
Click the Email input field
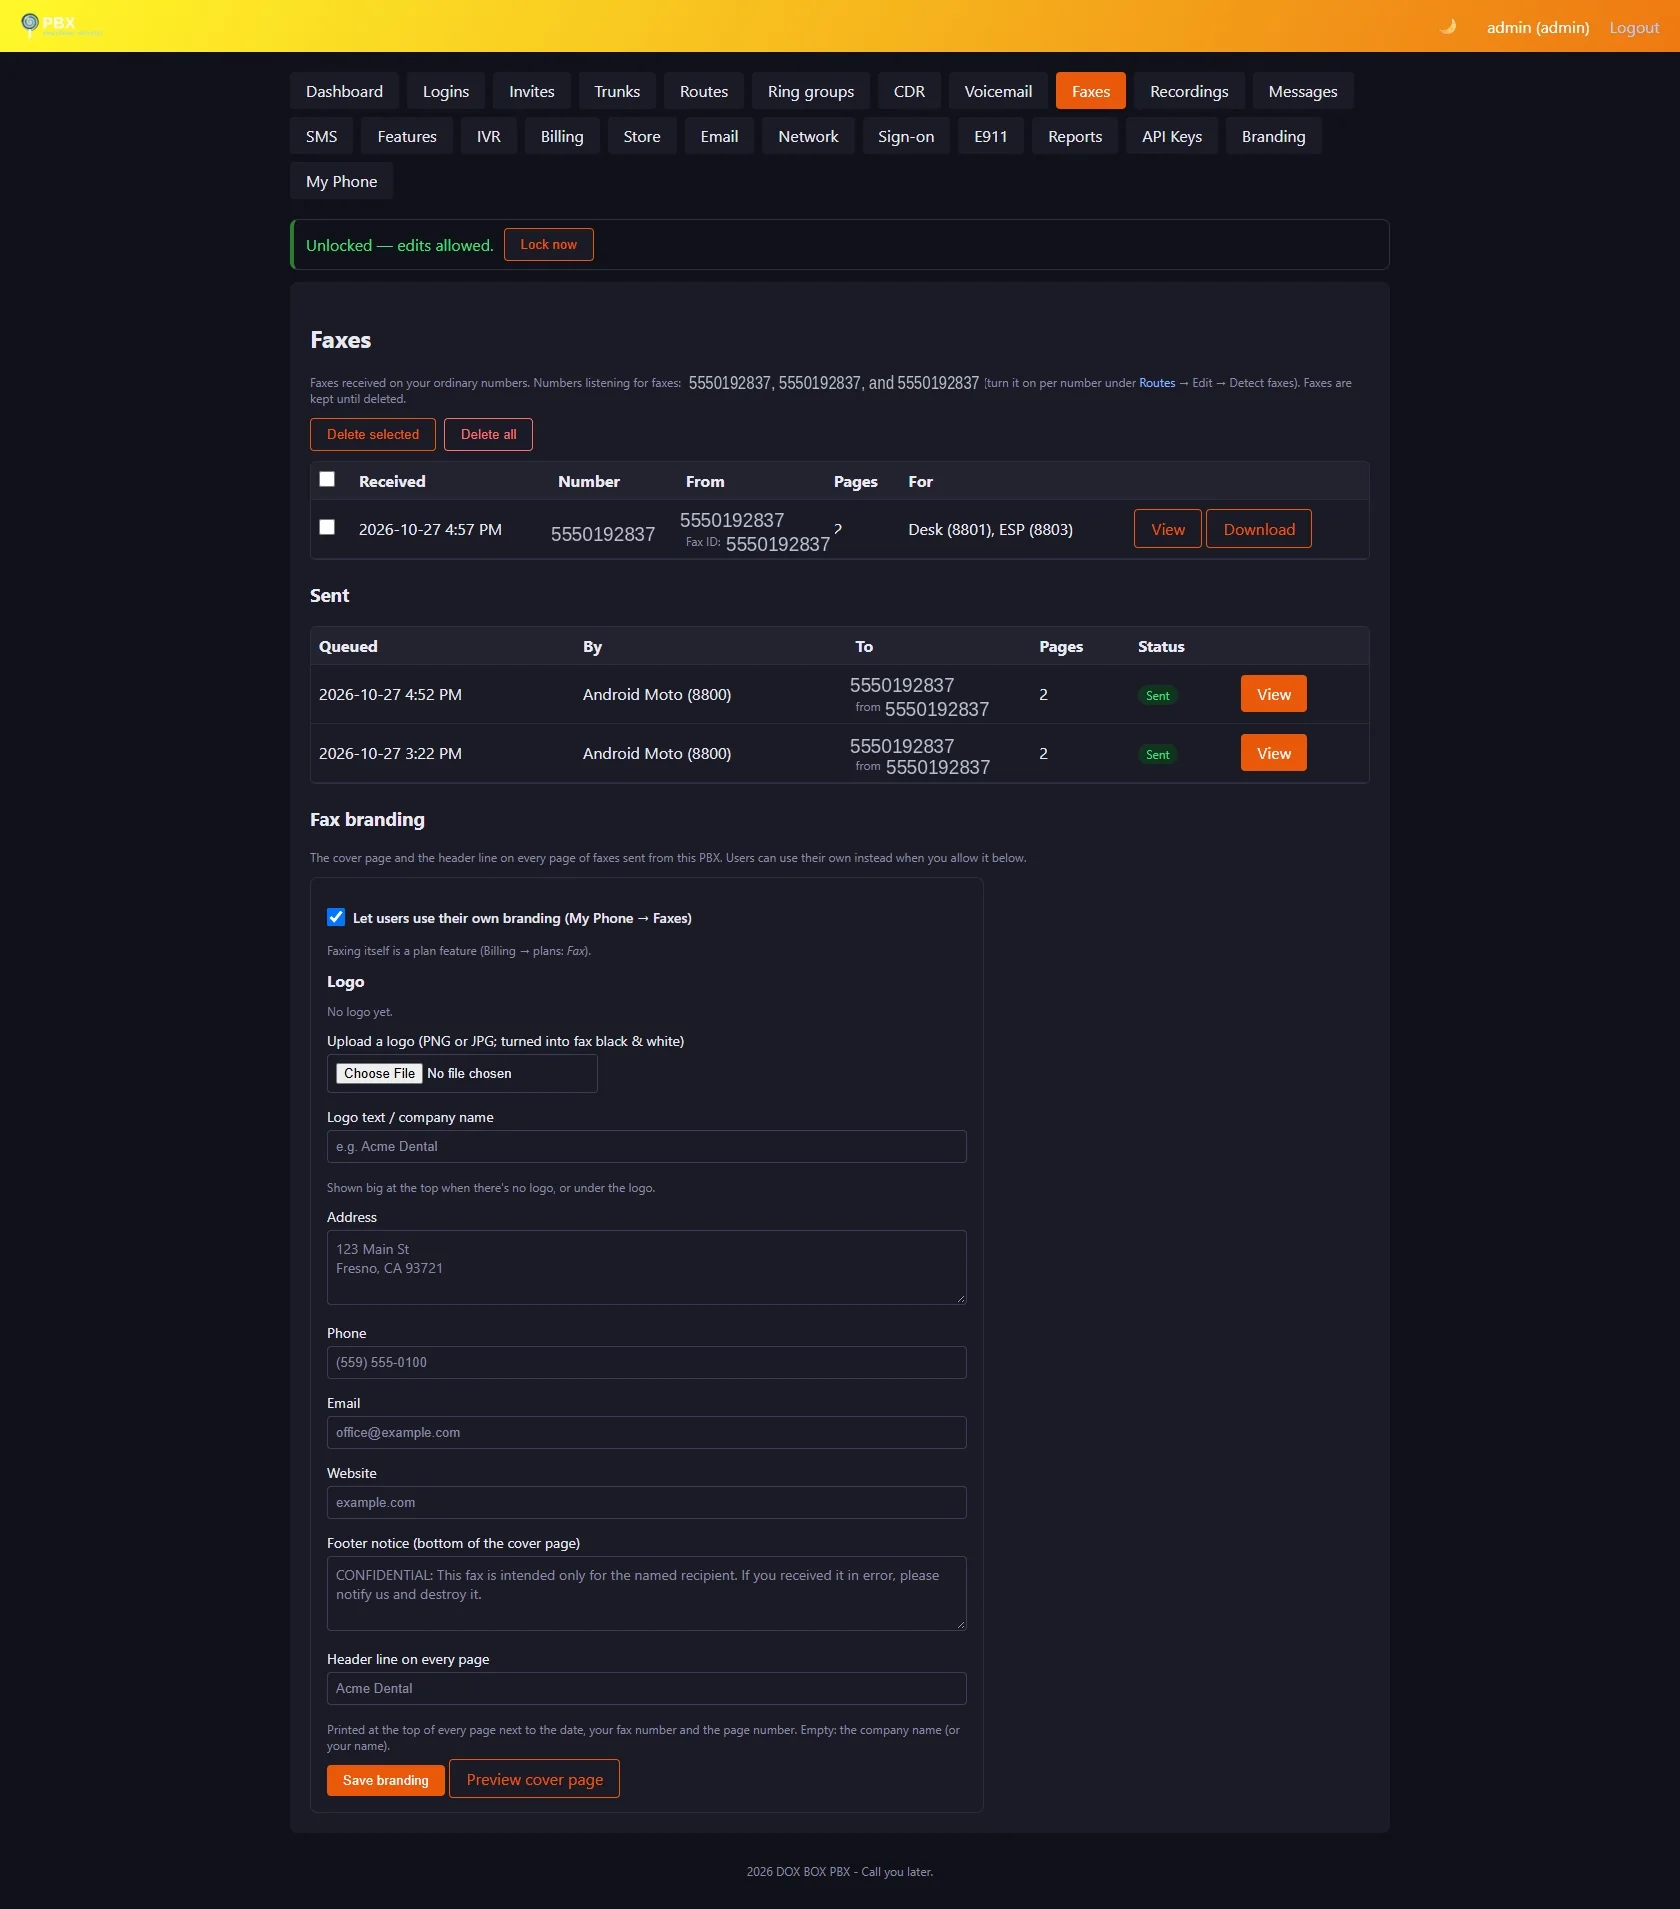pyautogui.click(x=646, y=1432)
